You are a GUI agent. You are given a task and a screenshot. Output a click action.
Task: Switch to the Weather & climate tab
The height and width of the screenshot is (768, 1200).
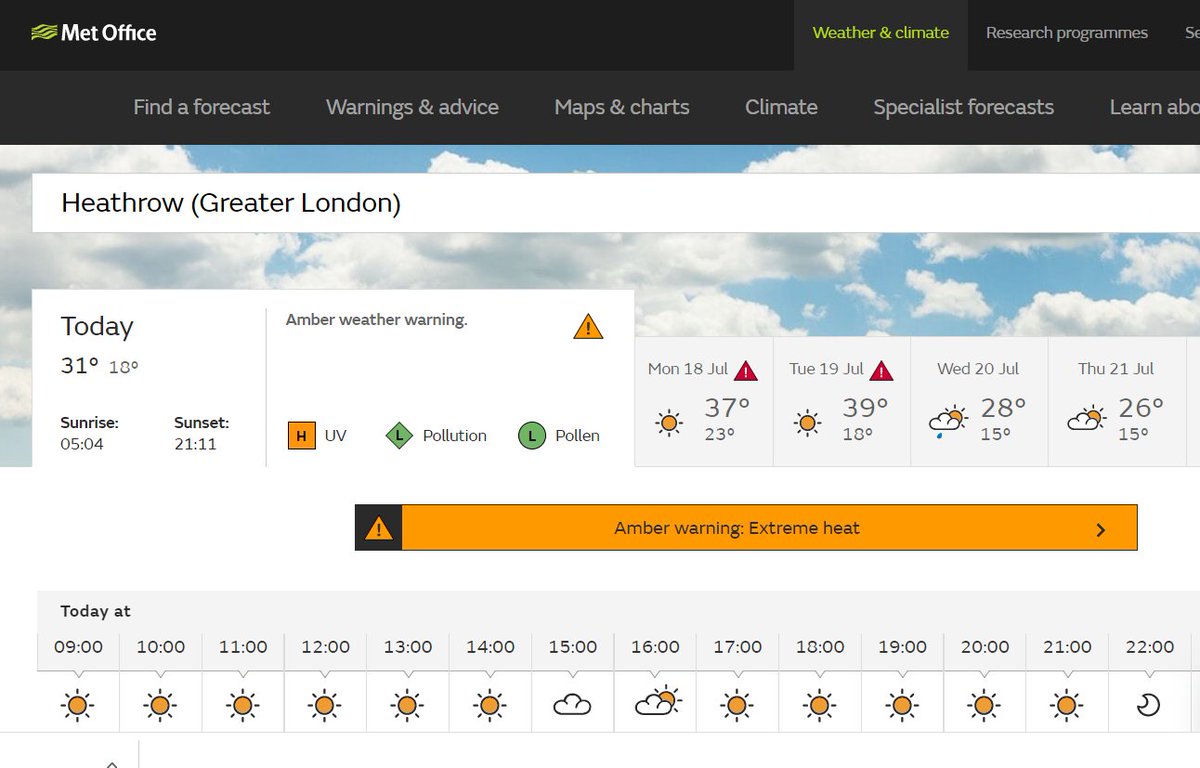pyautogui.click(x=880, y=32)
